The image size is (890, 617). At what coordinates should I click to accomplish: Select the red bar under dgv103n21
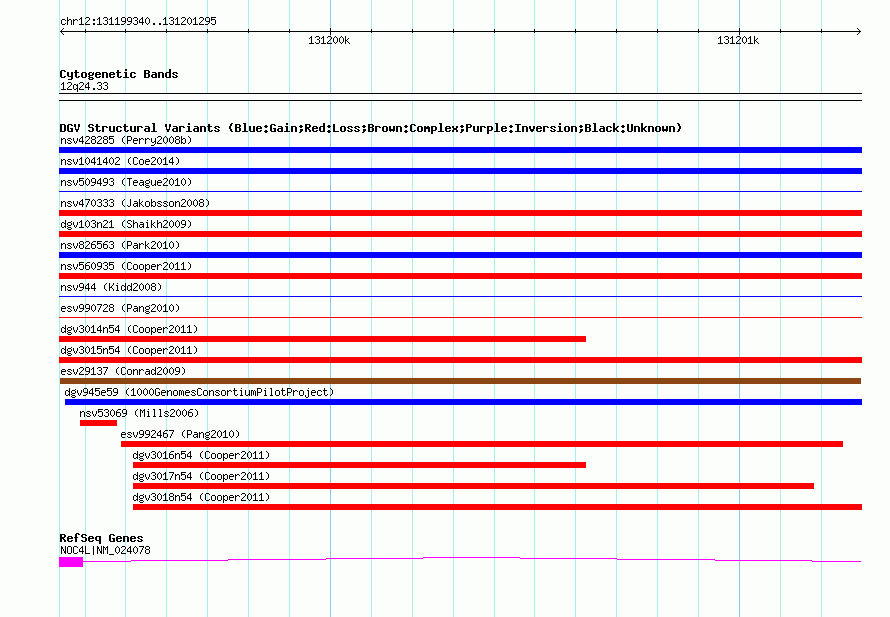(x=460, y=234)
